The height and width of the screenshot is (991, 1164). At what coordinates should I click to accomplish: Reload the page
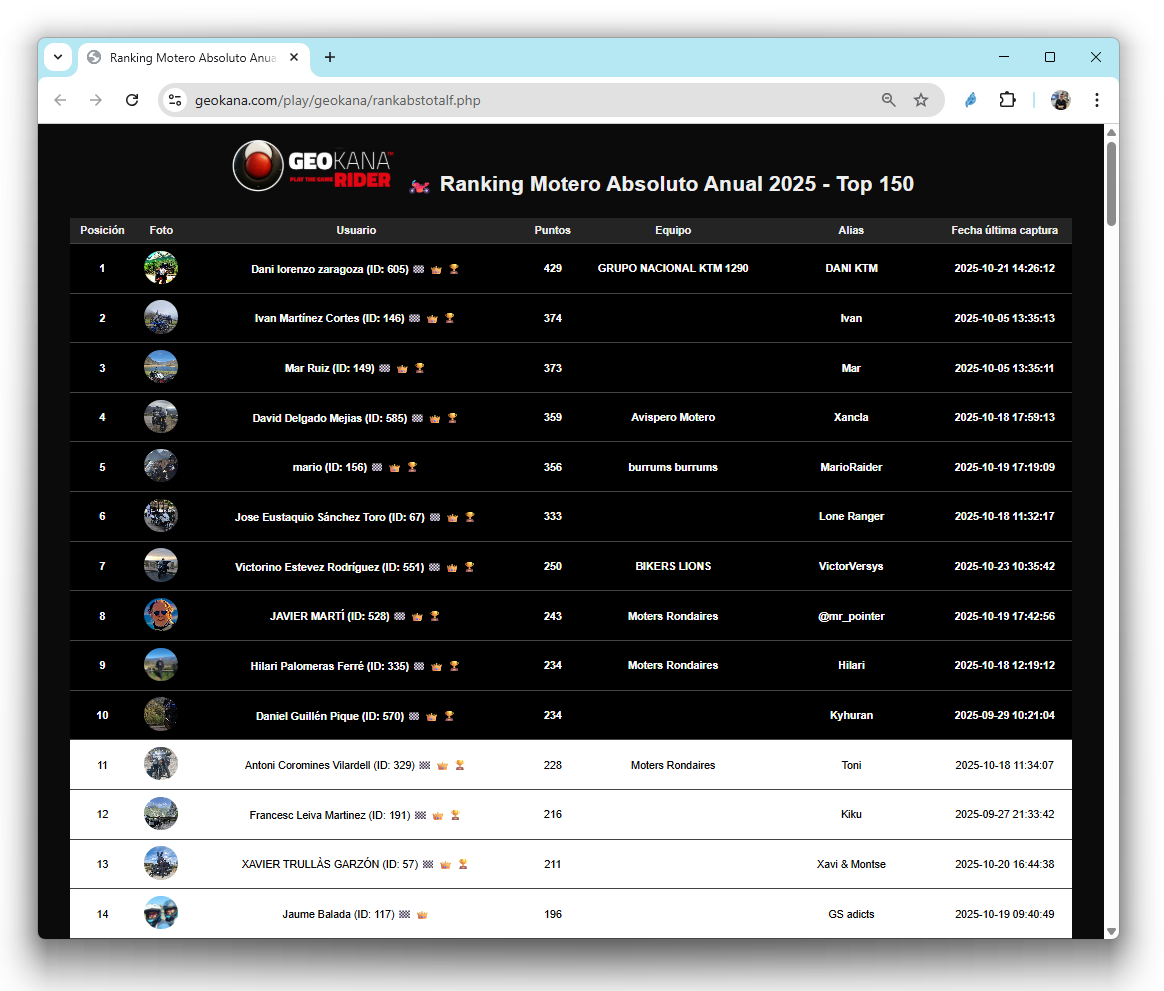pos(132,100)
